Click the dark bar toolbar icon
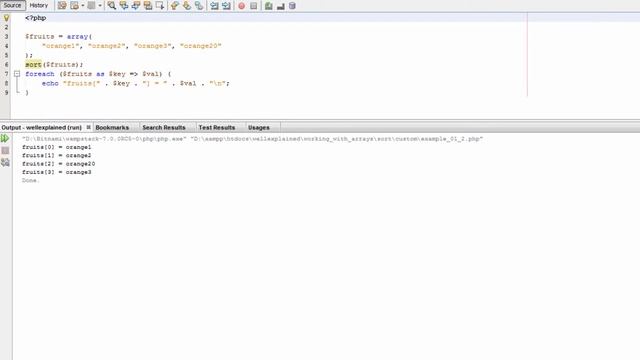Image resolution: width=640 pixels, height=360 pixels. [x=280, y=6]
